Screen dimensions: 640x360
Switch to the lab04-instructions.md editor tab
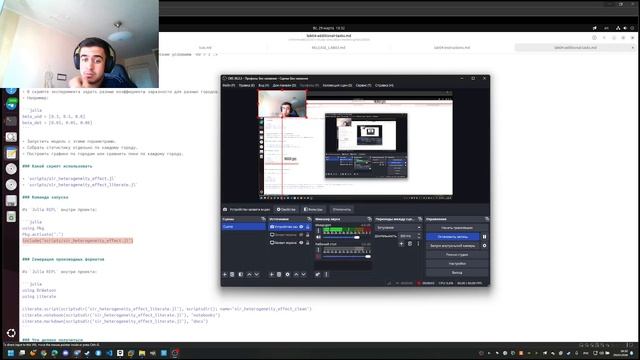pyautogui.click(x=451, y=48)
